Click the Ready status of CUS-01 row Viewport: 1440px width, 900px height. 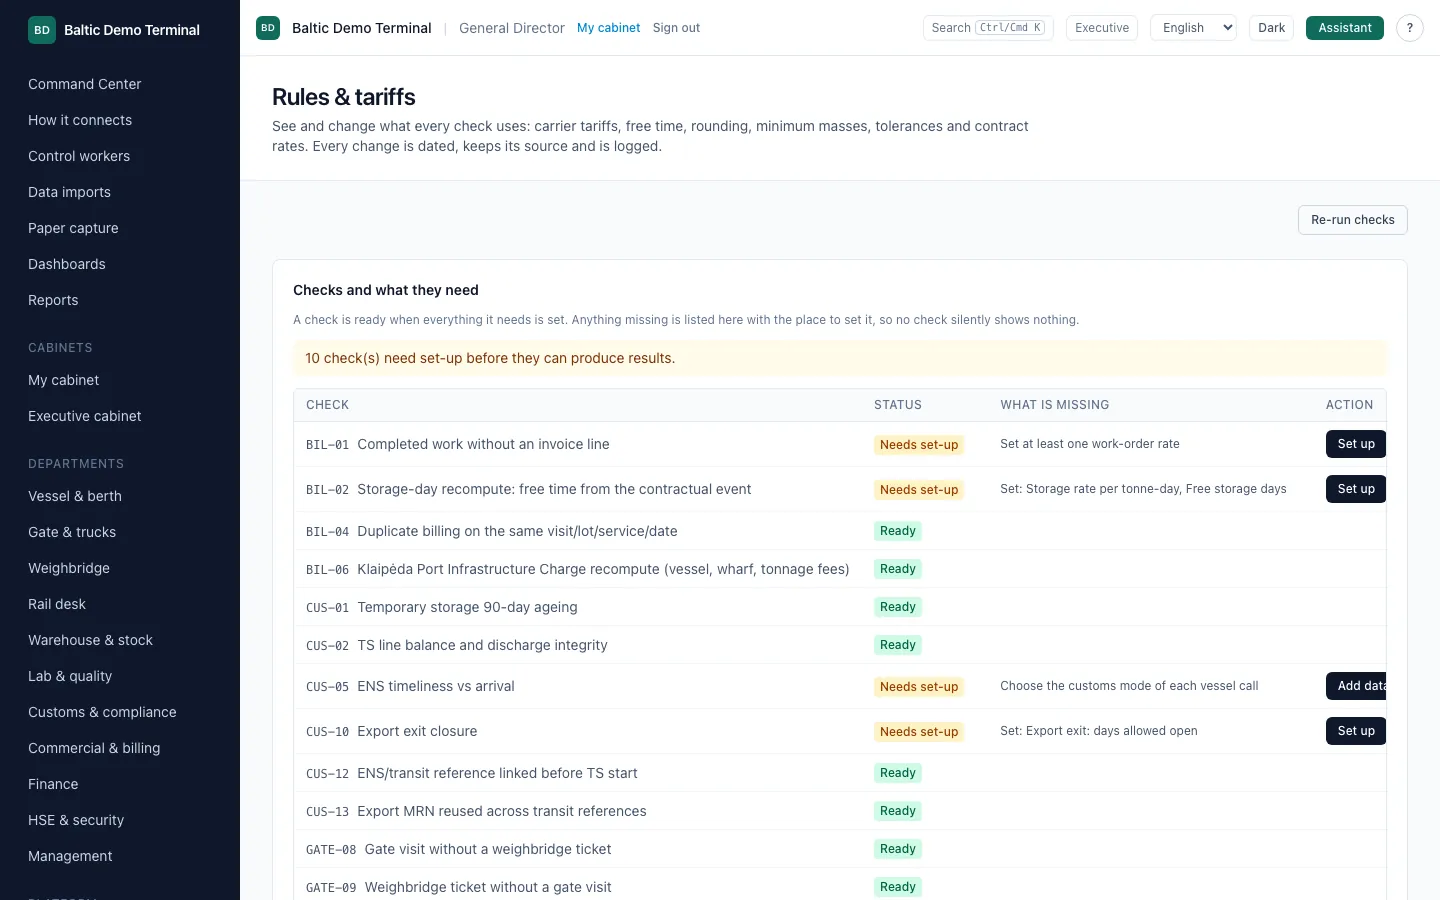[897, 607]
